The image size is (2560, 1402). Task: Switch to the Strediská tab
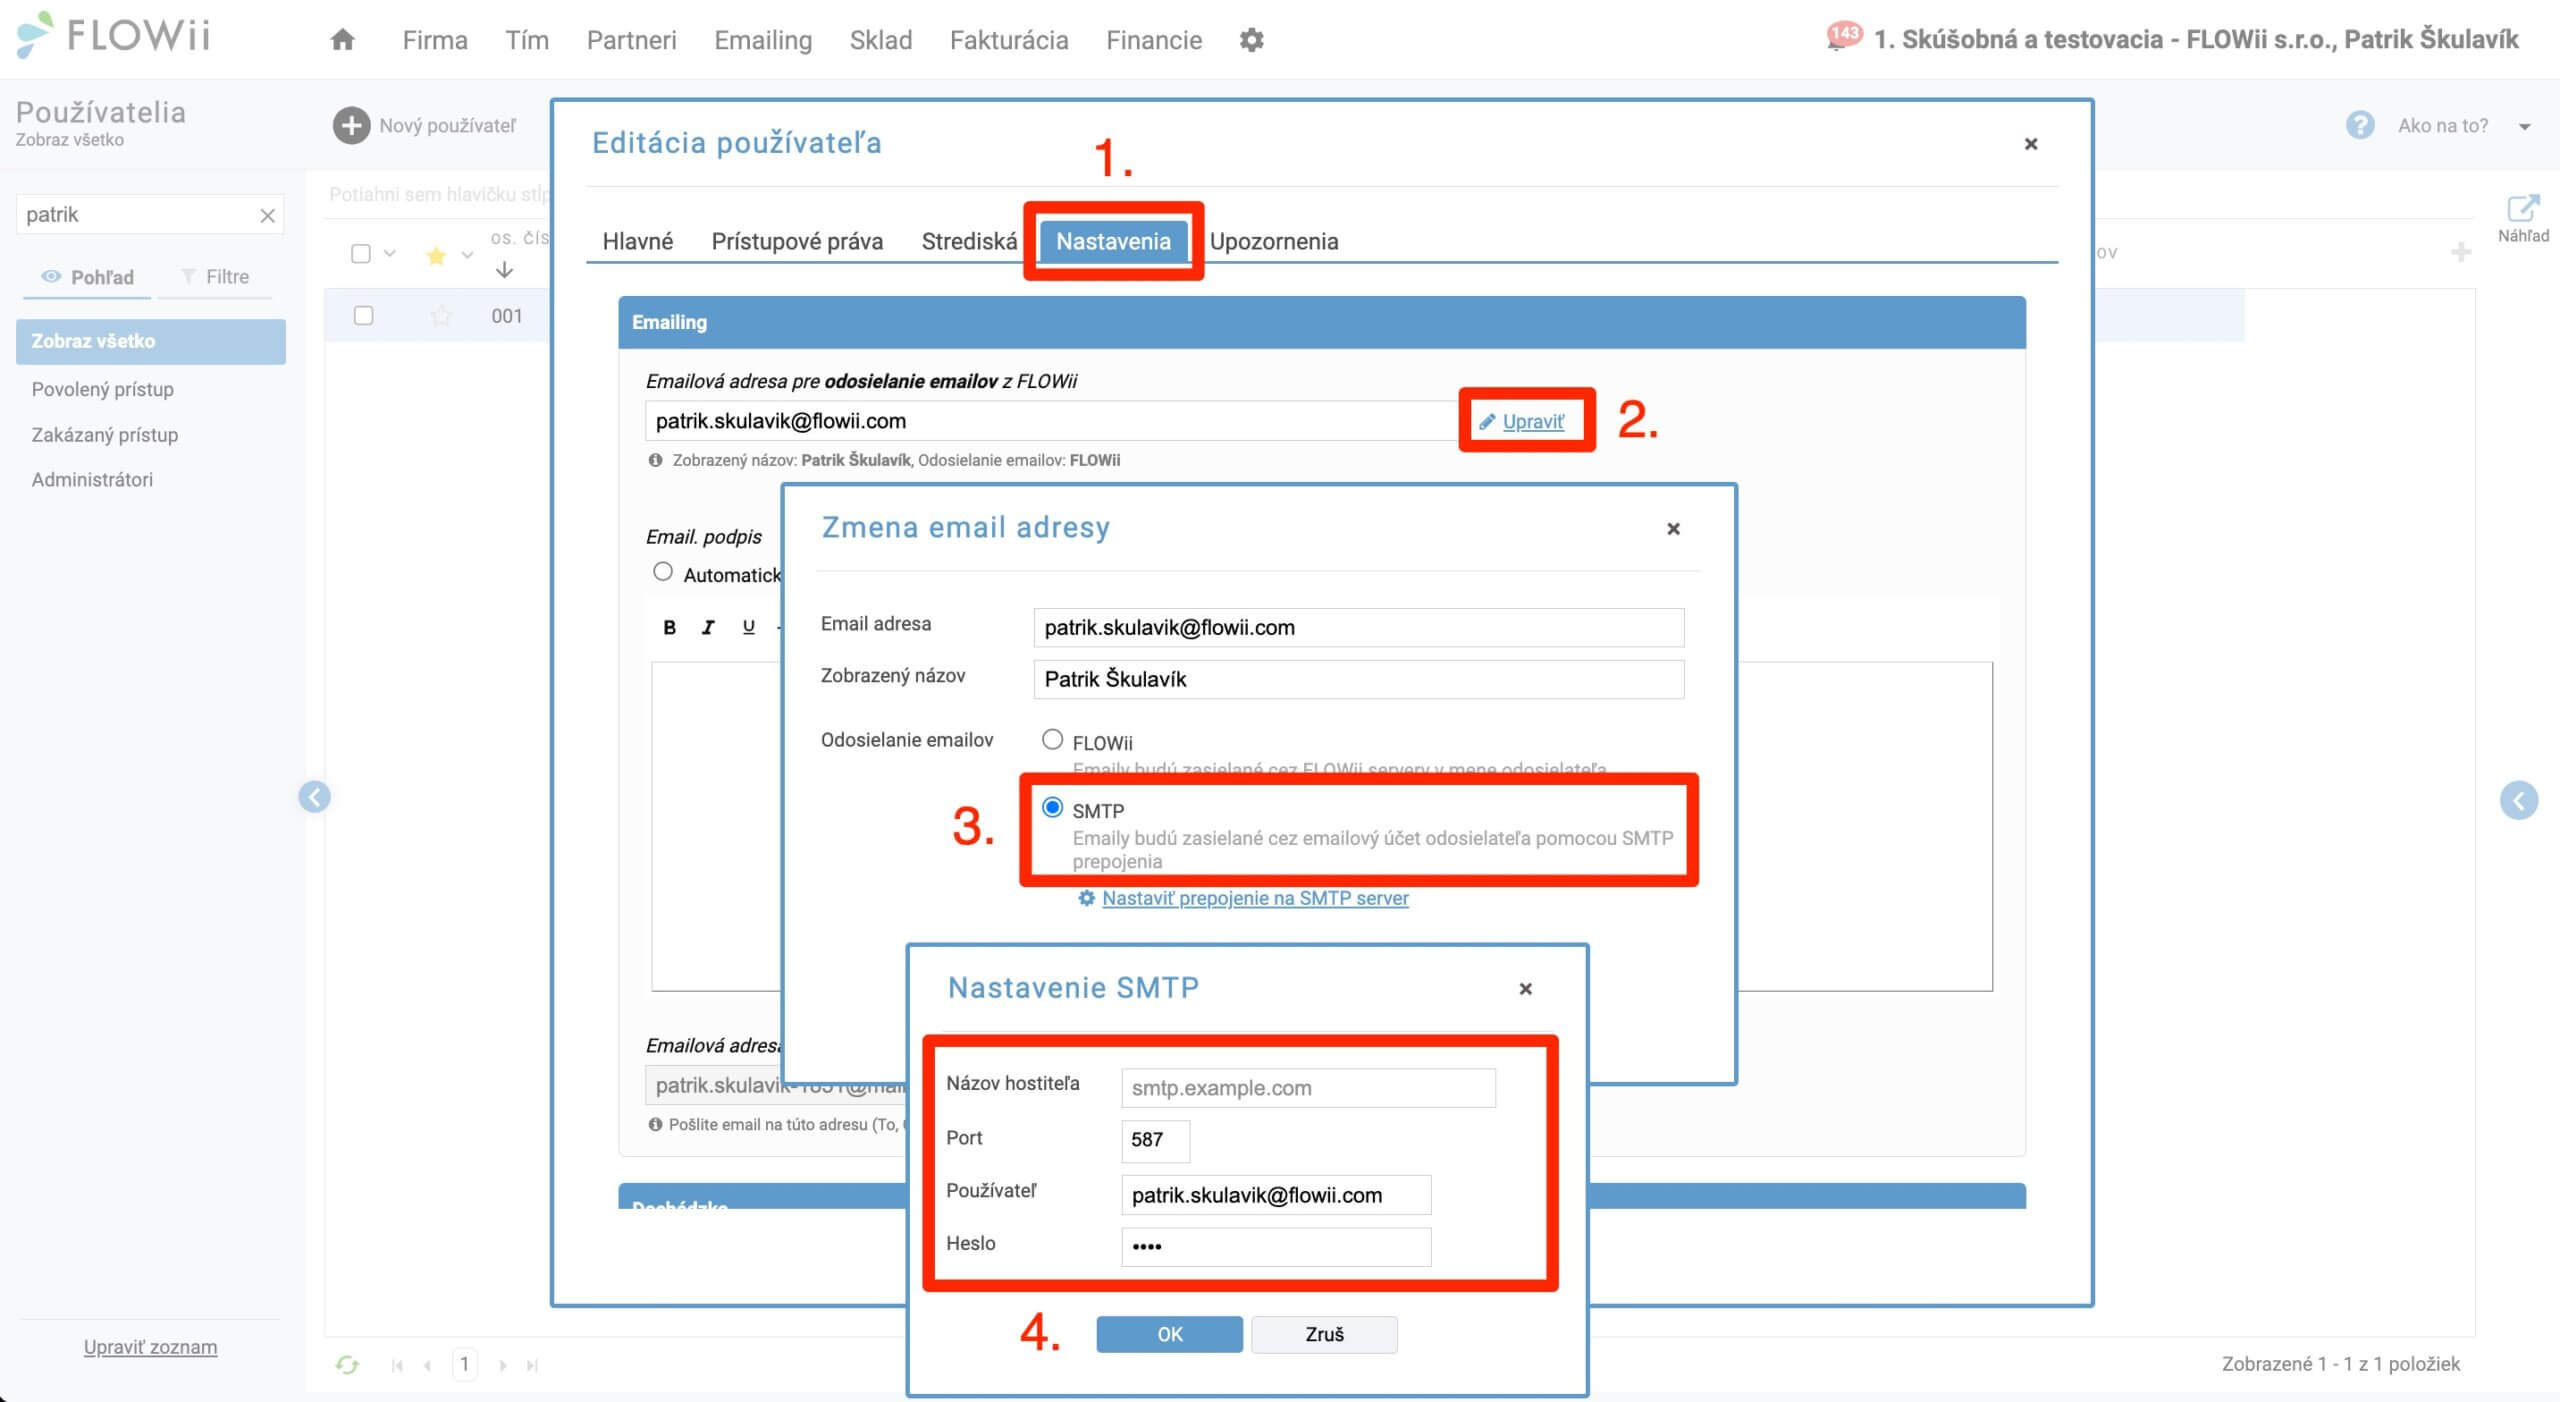pos(969,242)
